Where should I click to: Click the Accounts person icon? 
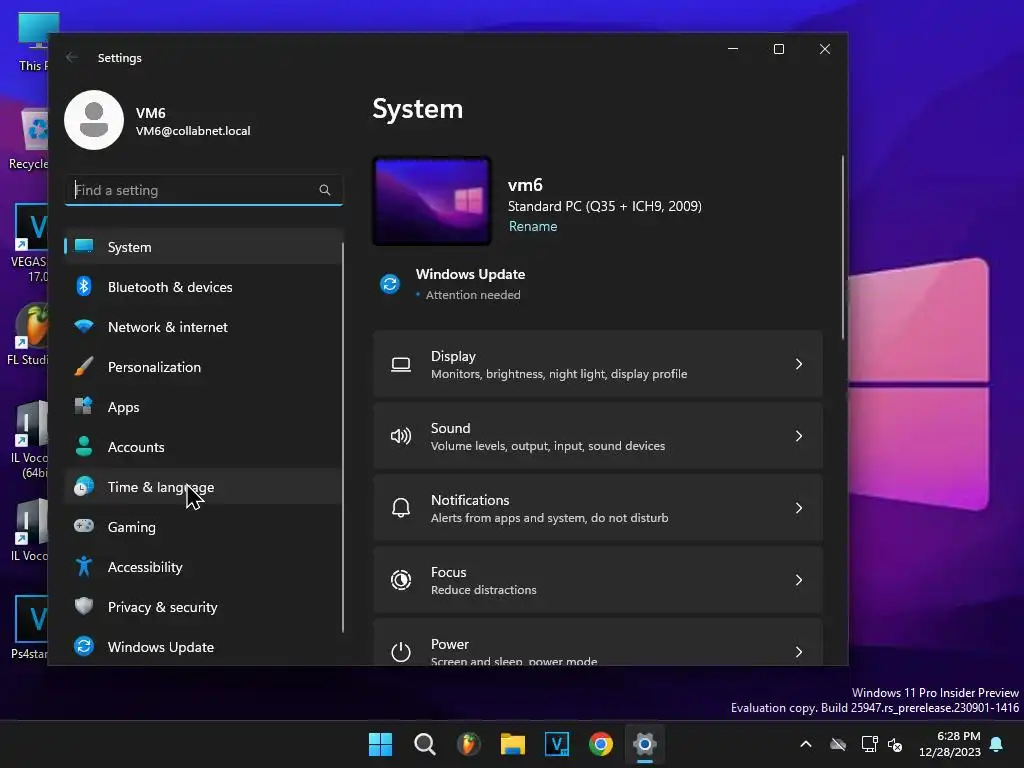point(84,446)
